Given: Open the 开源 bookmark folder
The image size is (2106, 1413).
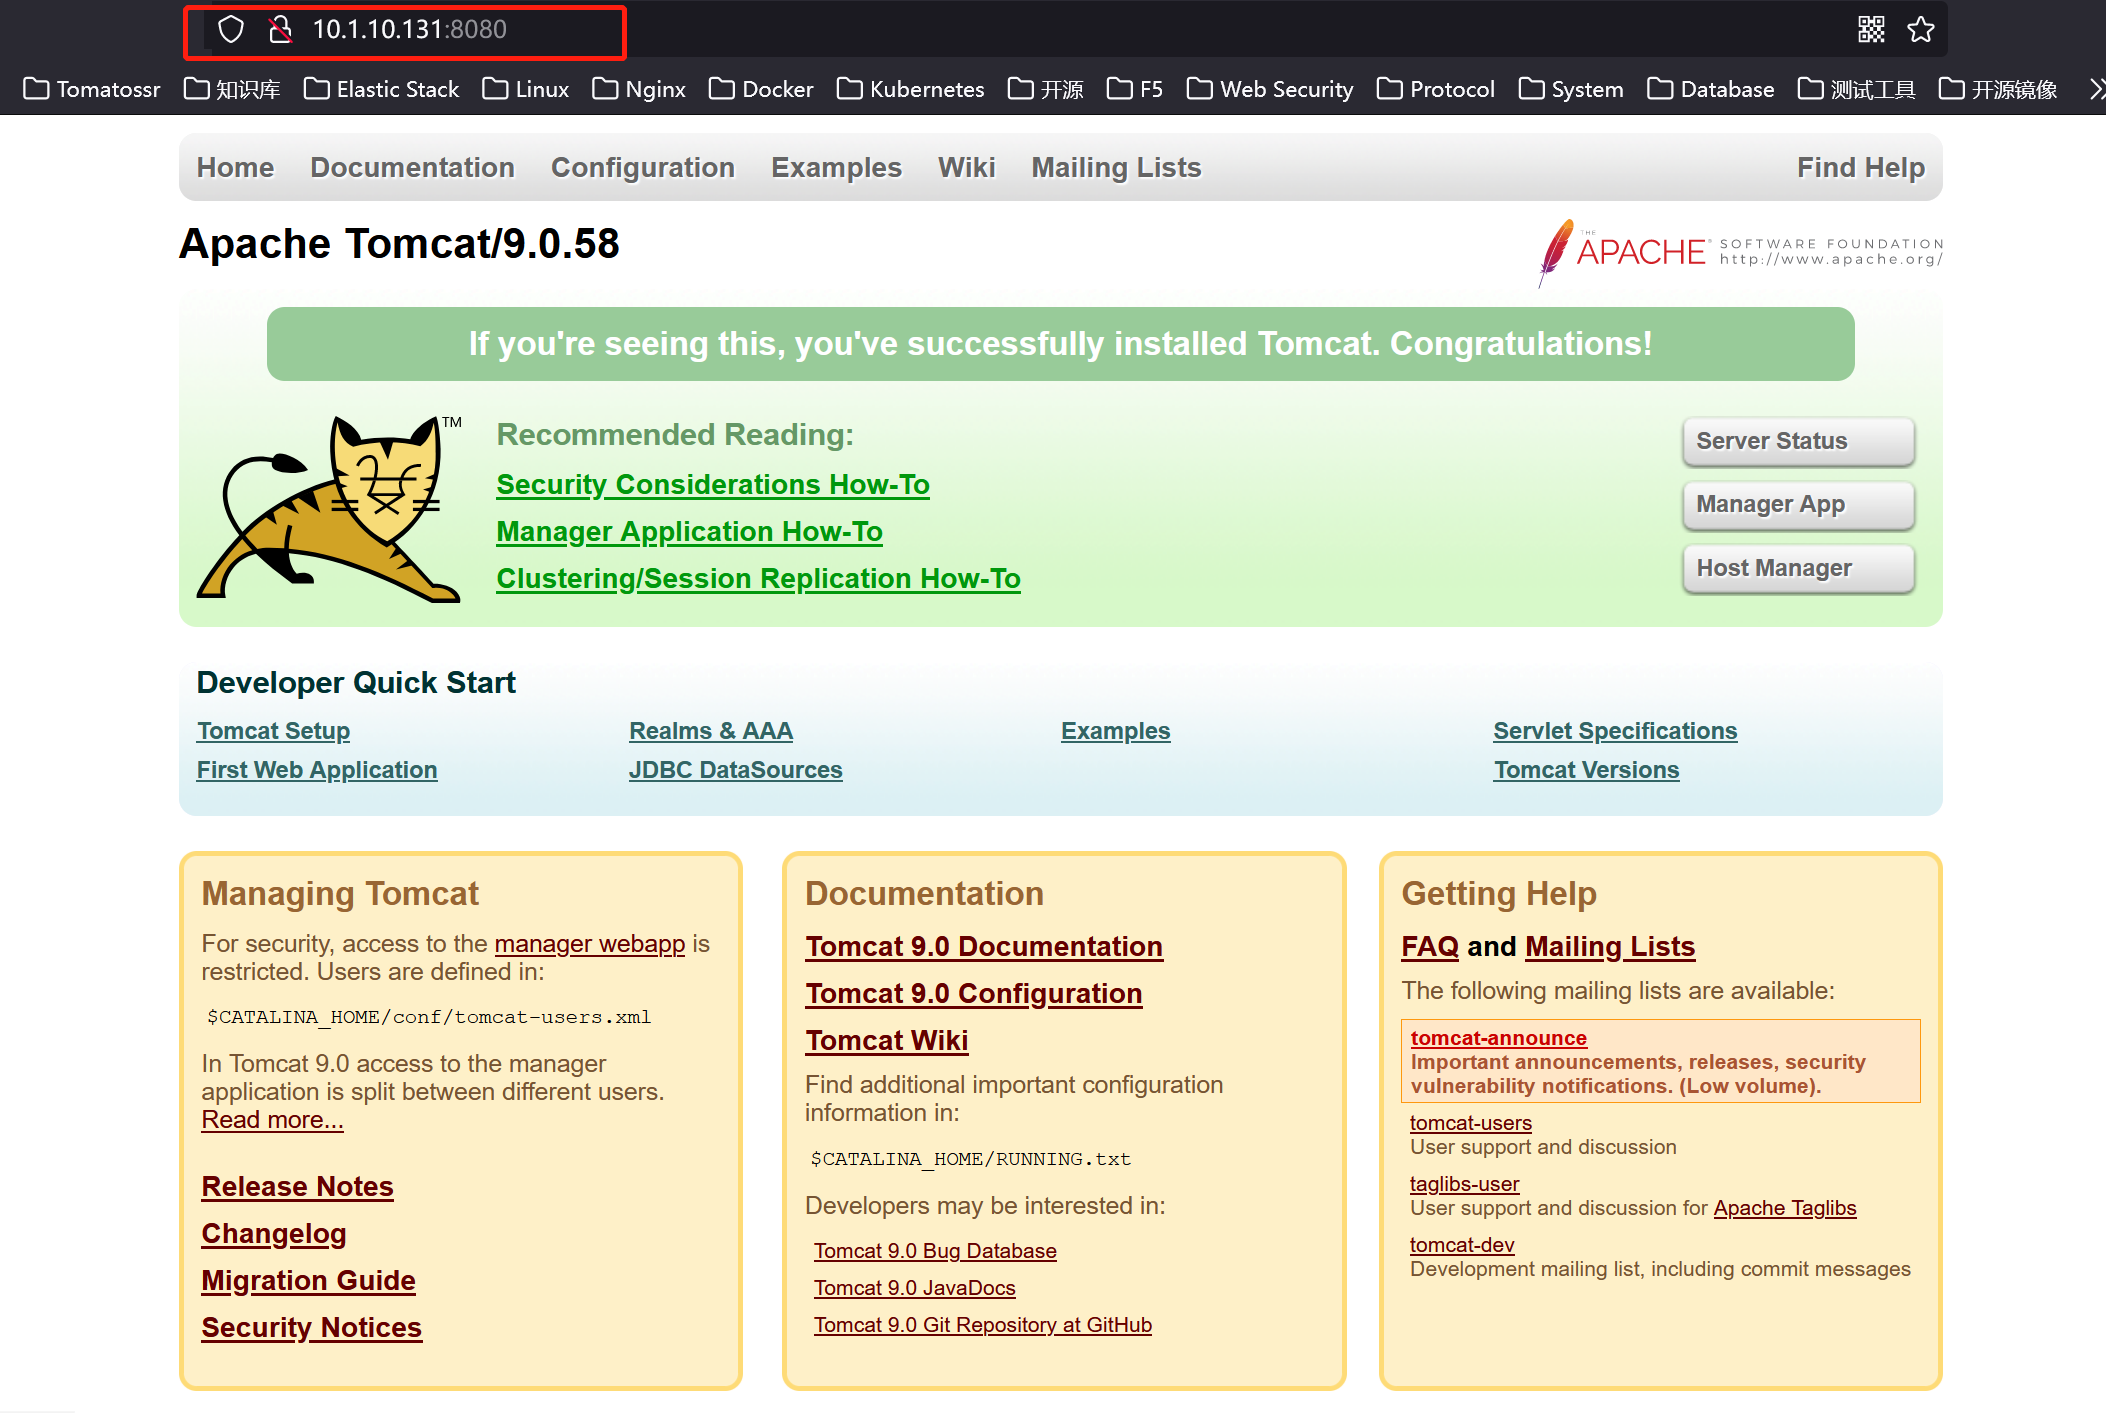Looking at the screenshot, I should click(1046, 89).
